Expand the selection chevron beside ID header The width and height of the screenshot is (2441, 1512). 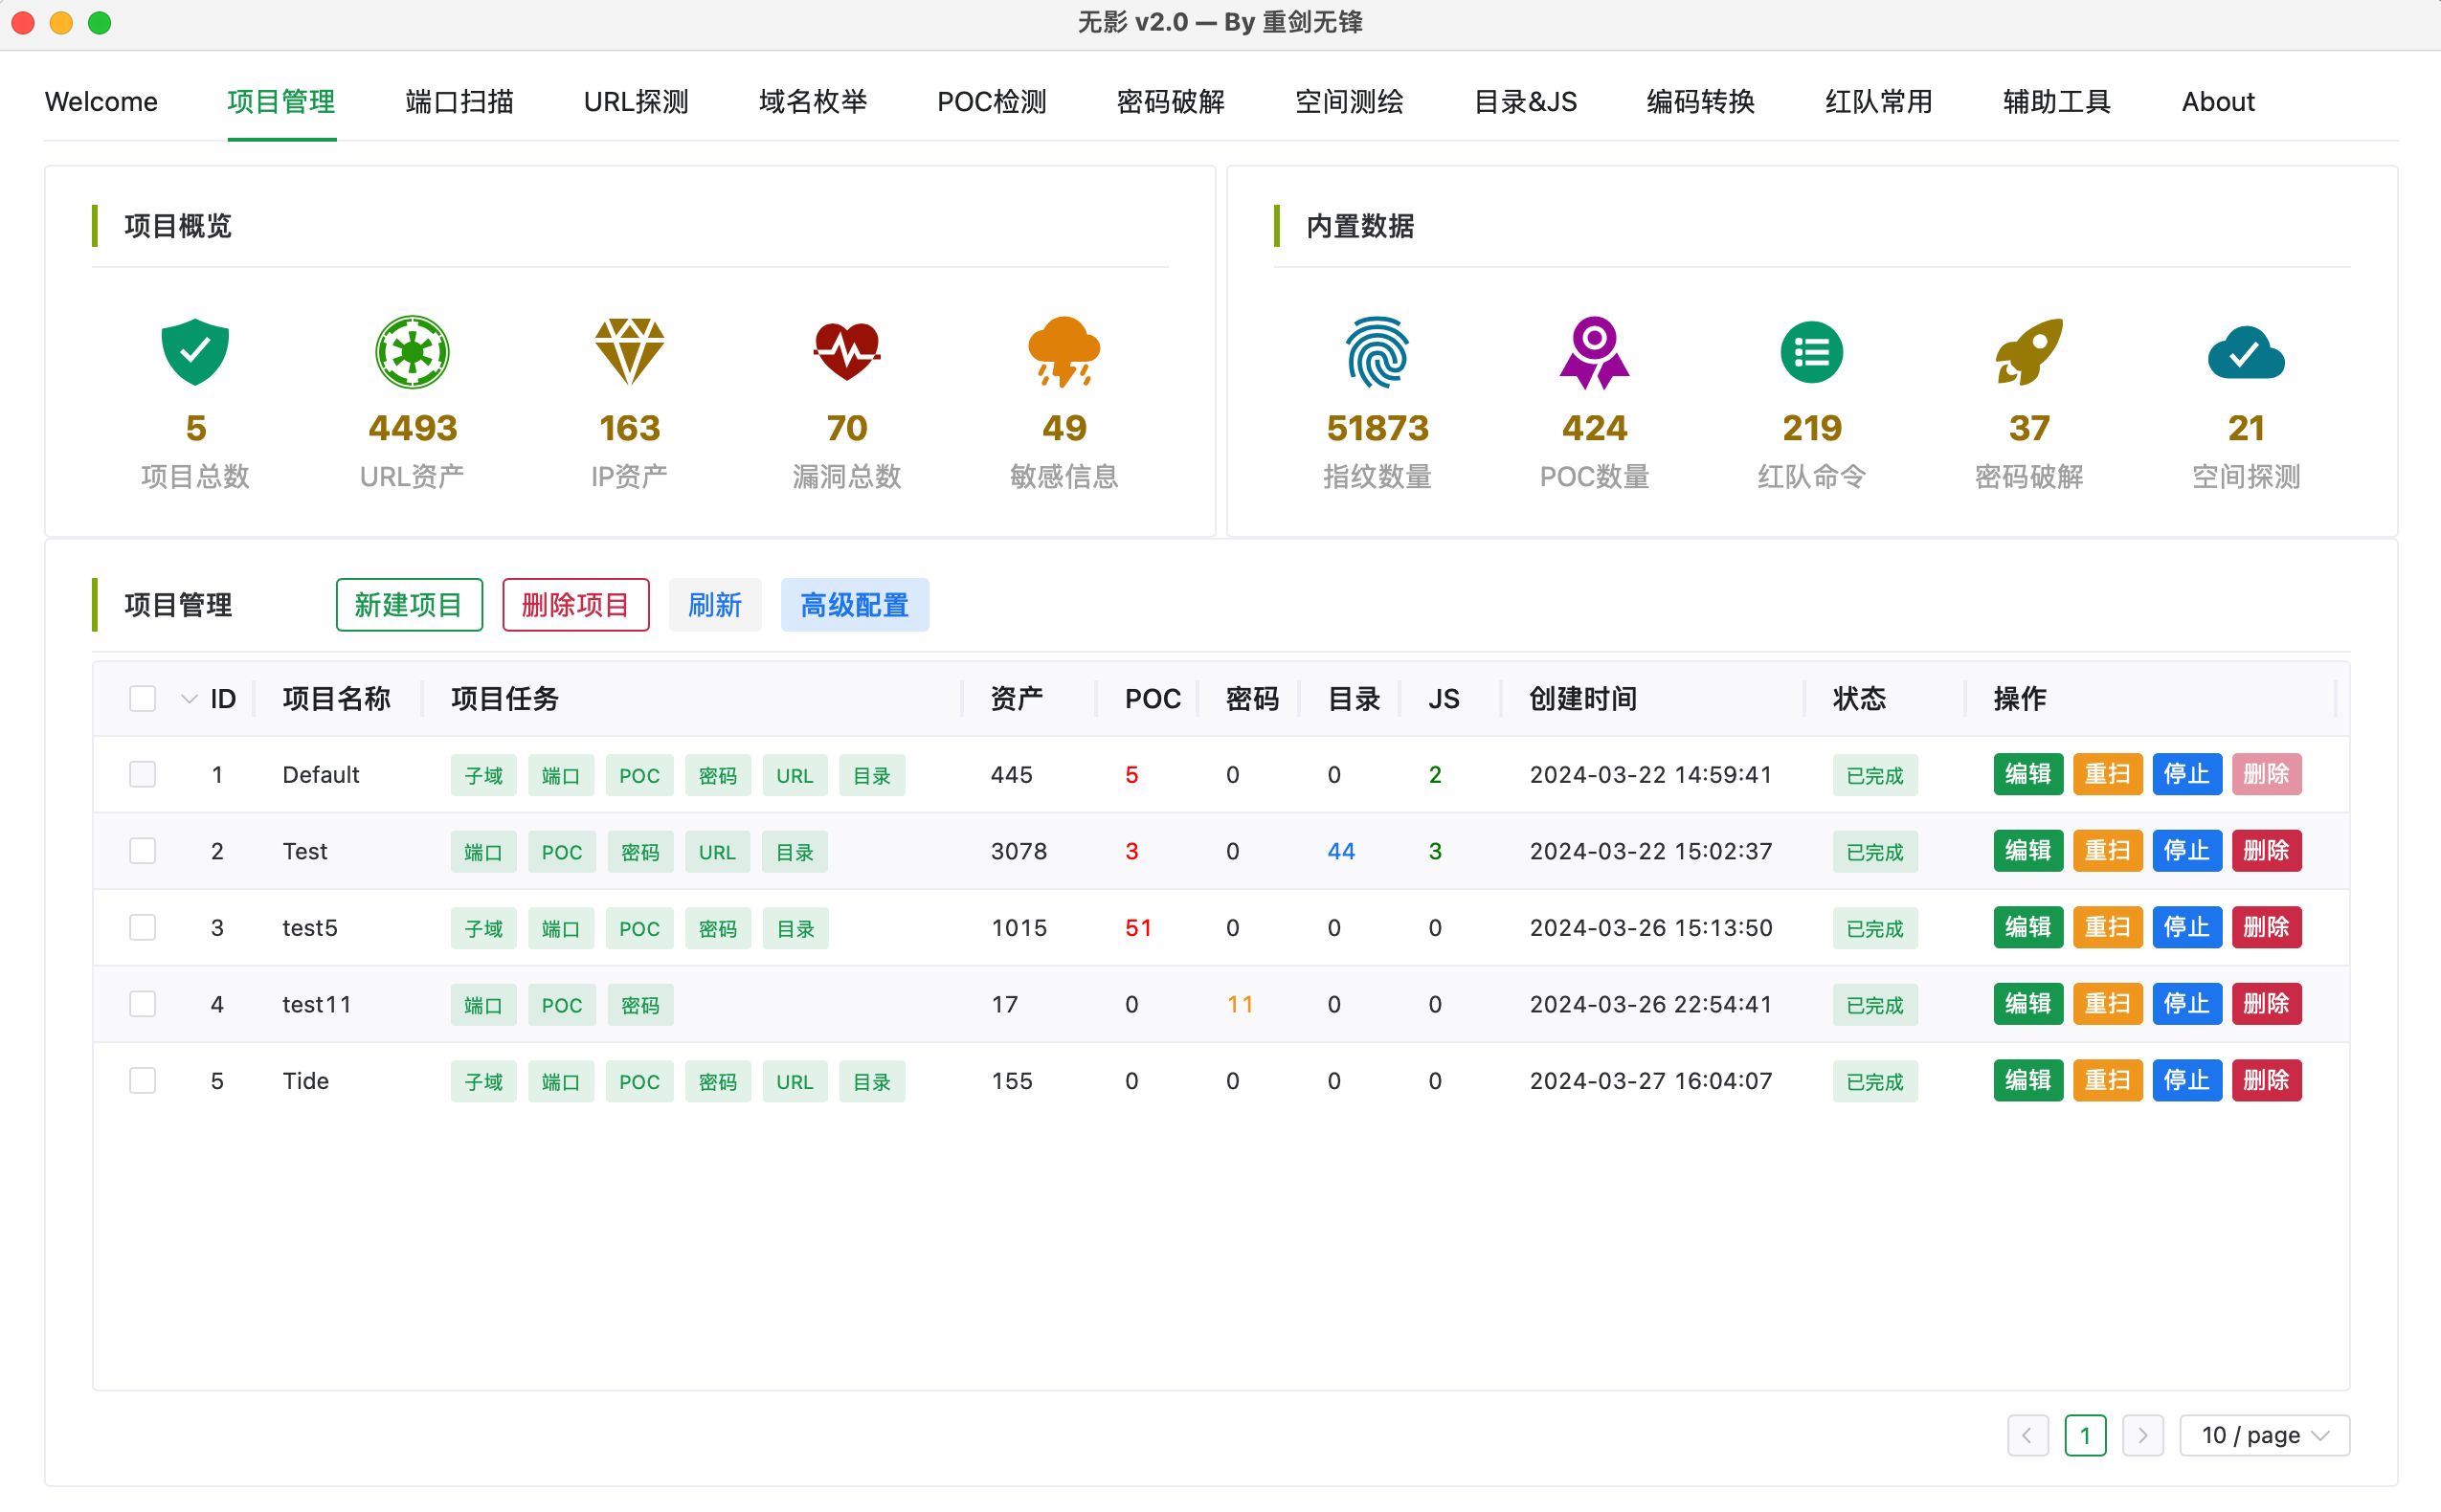[x=189, y=698]
